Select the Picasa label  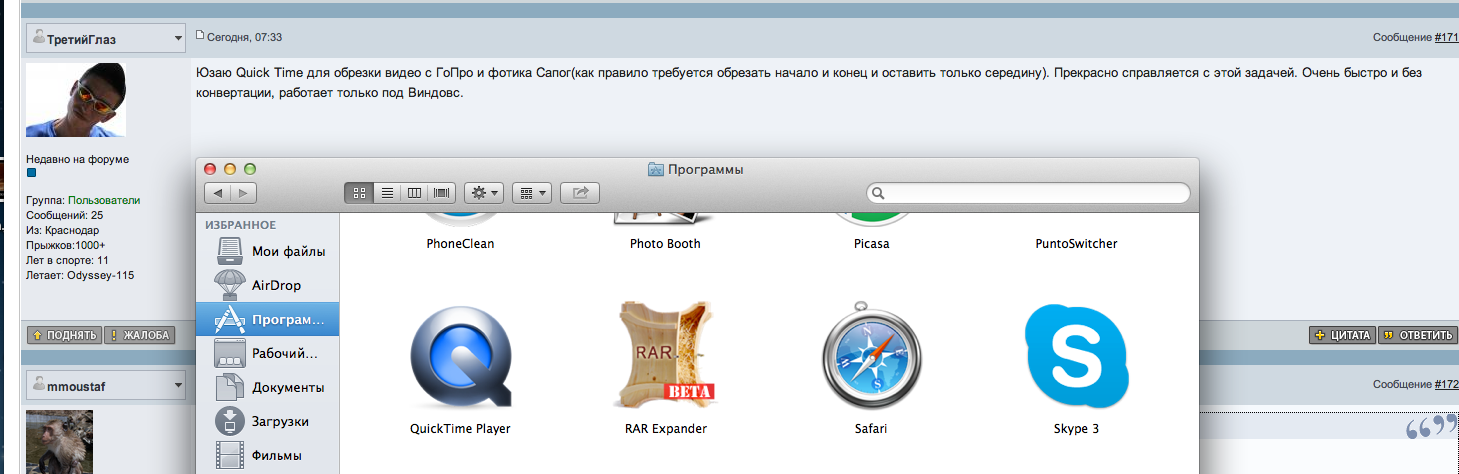tap(872, 243)
